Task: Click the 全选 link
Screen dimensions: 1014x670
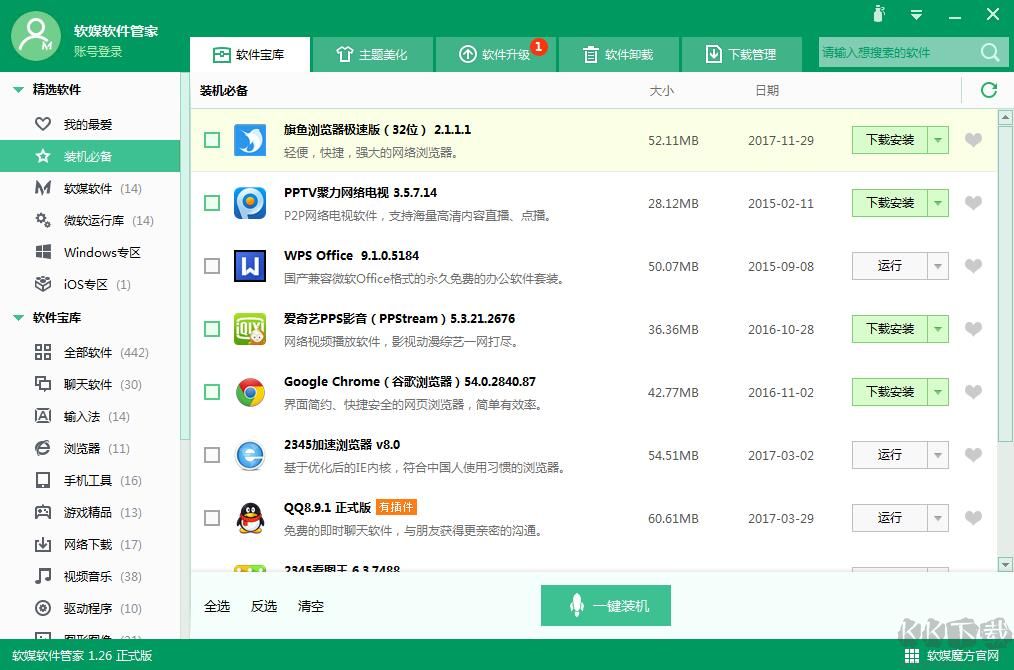Action: [x=217, y=606]
